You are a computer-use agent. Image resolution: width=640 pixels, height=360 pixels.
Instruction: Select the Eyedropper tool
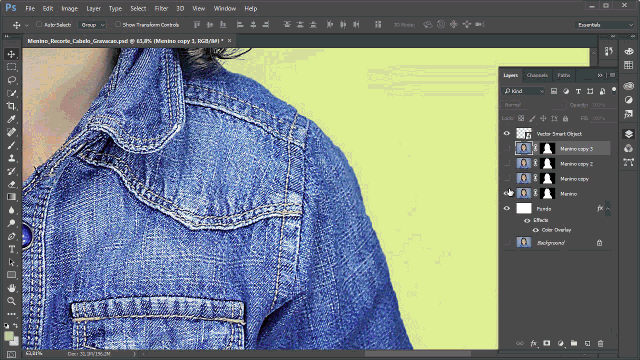pyautogui.click(x=11, y=119)
